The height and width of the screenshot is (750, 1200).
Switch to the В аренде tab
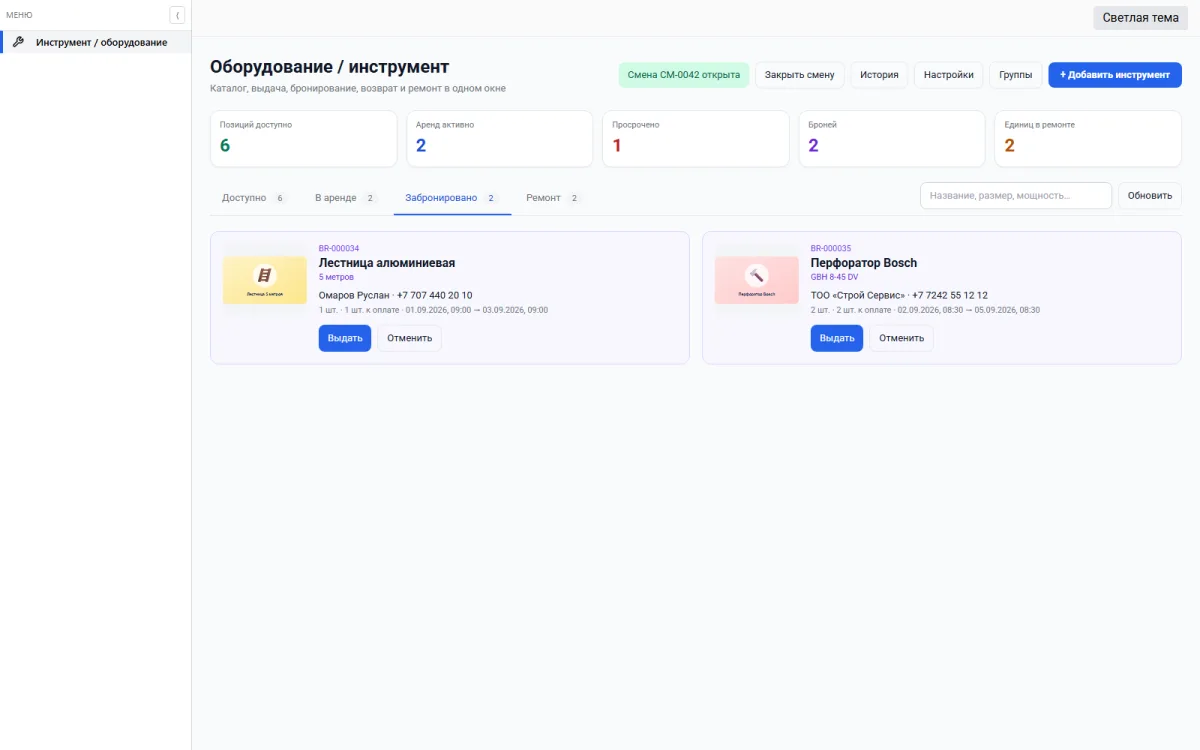[345, 198]
